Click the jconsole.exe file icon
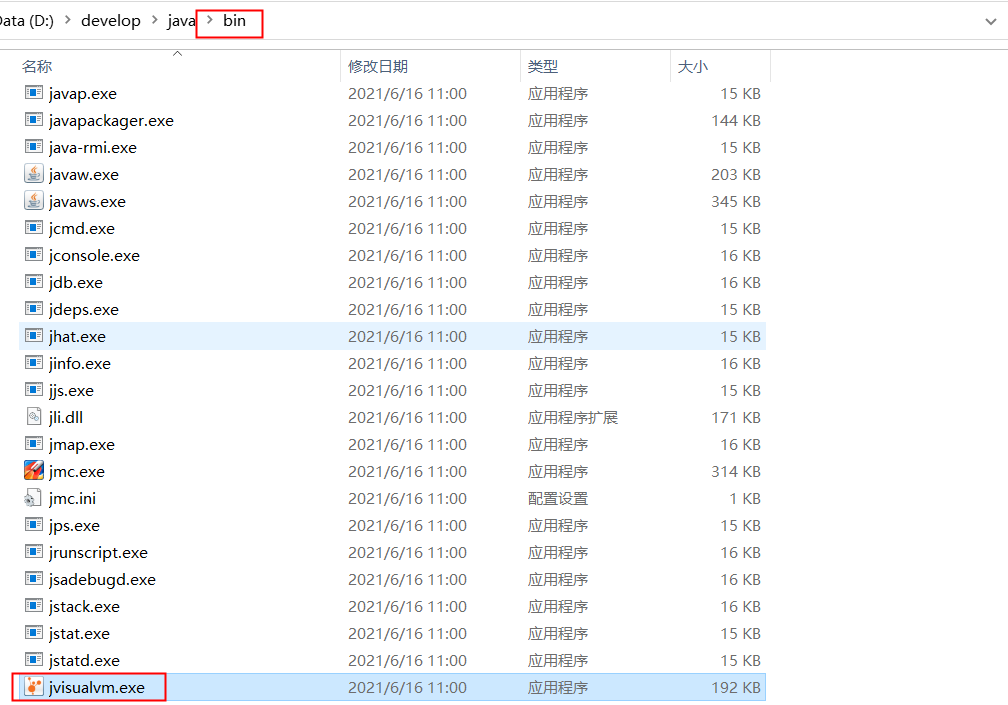This screenshot has height=705, width=1008. 33,254
